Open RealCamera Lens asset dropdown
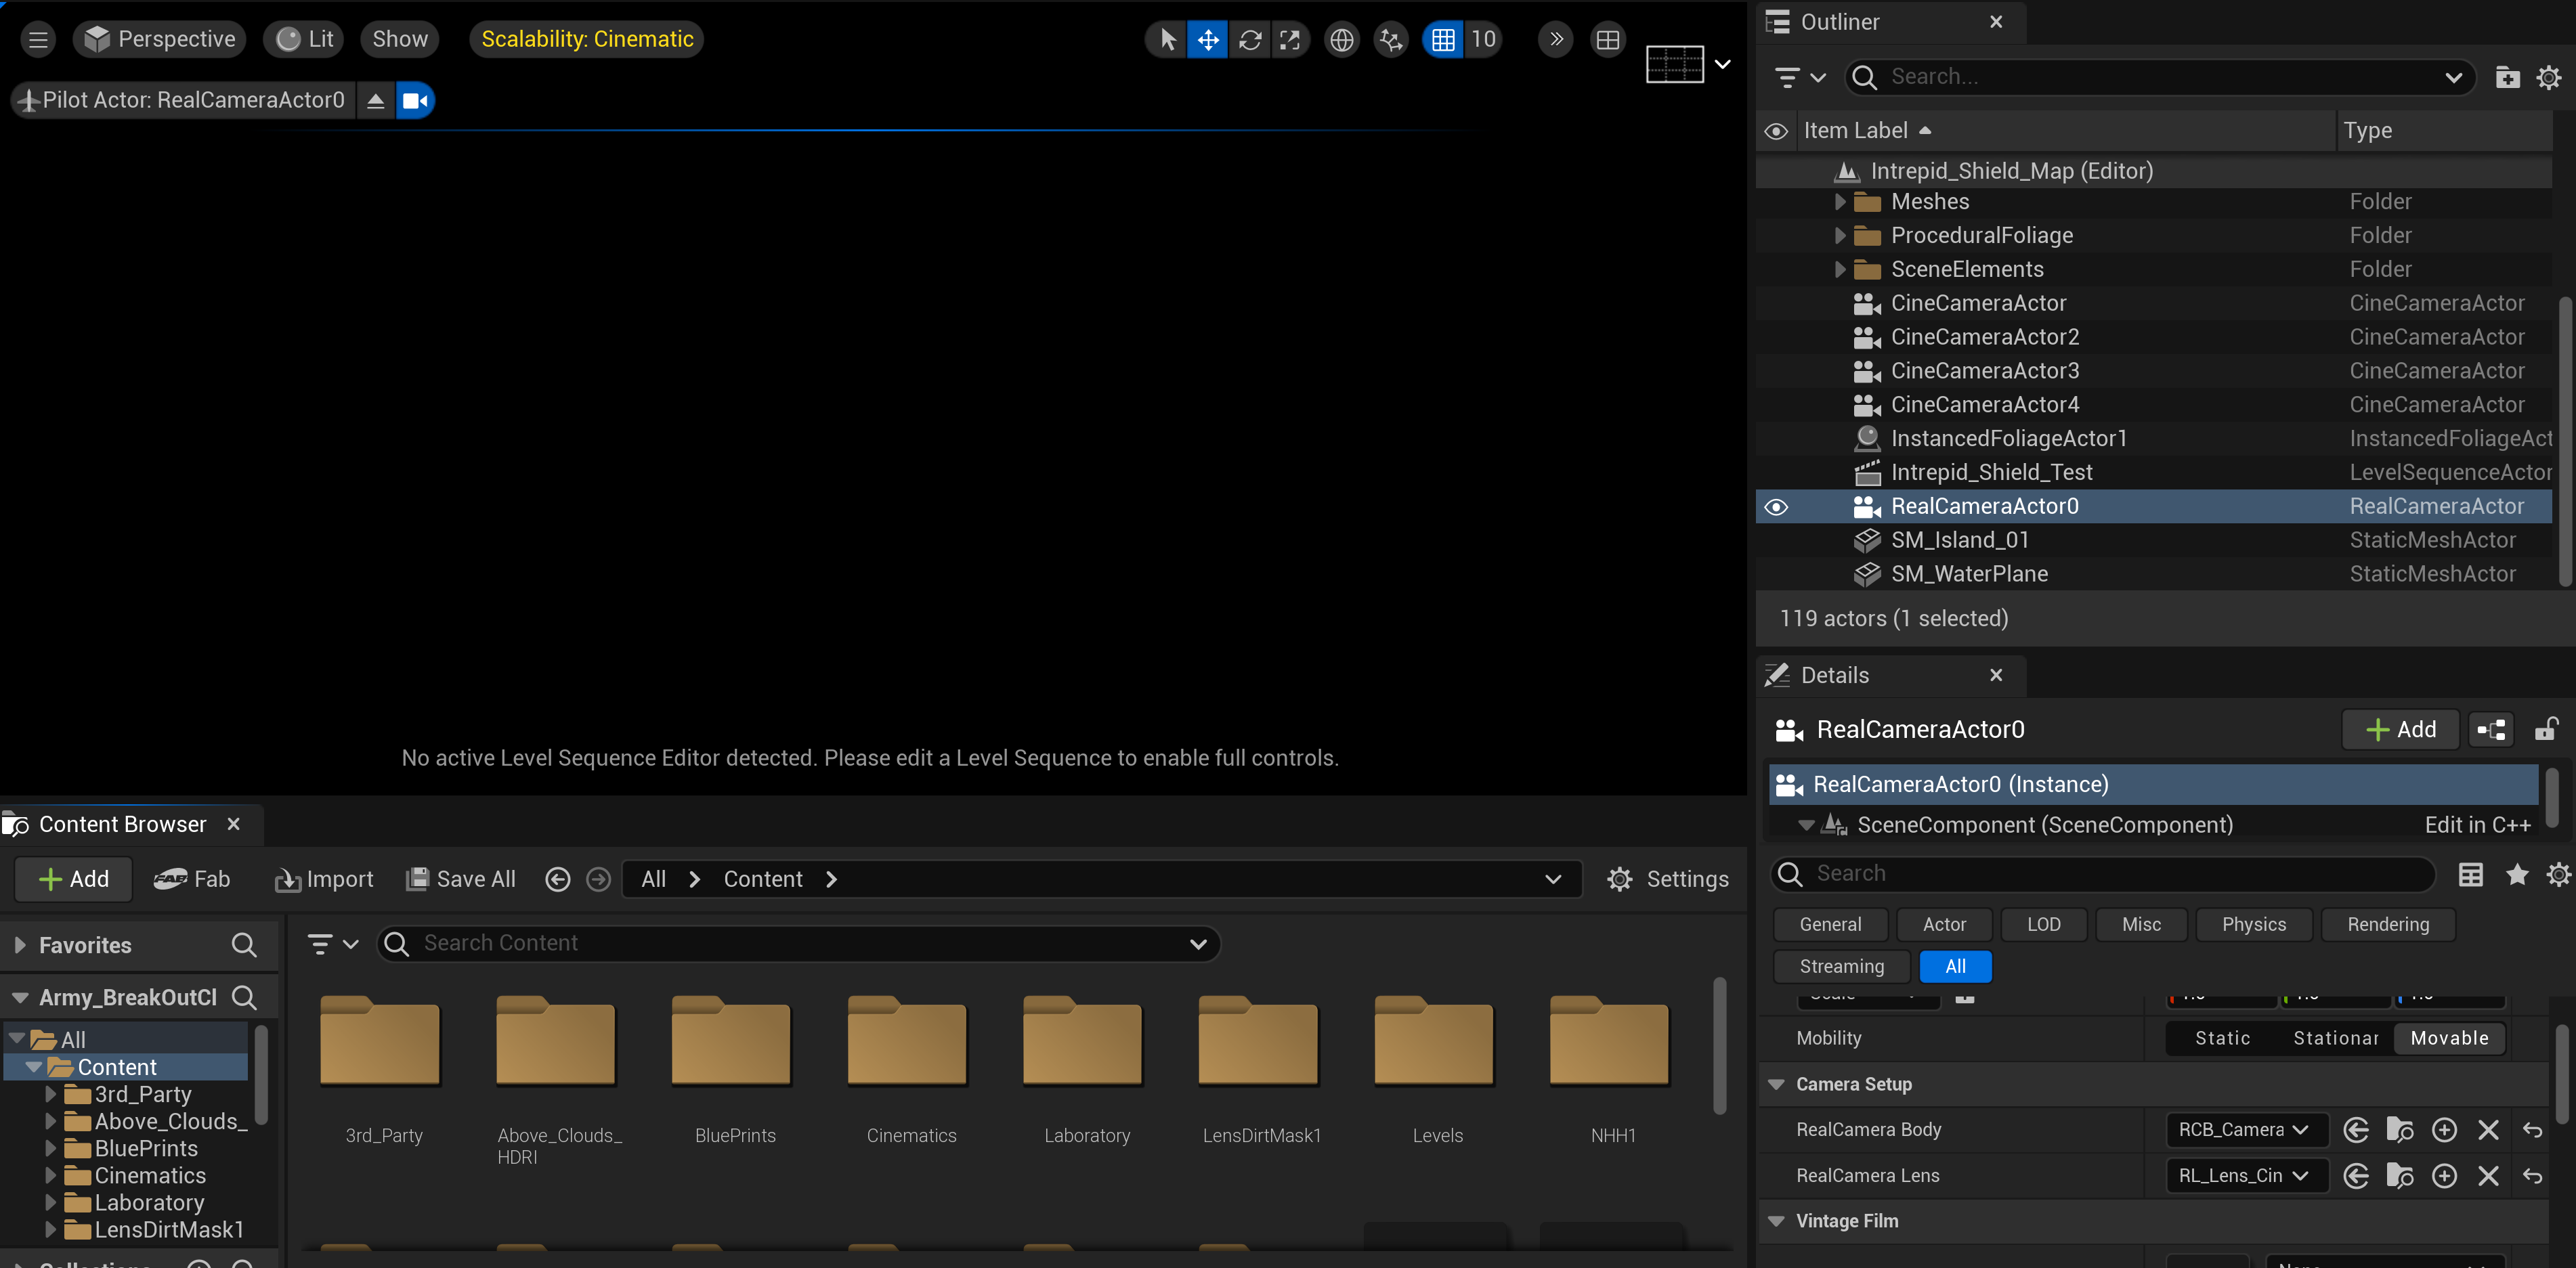The image size is (2576, 1268). 2246,1177
